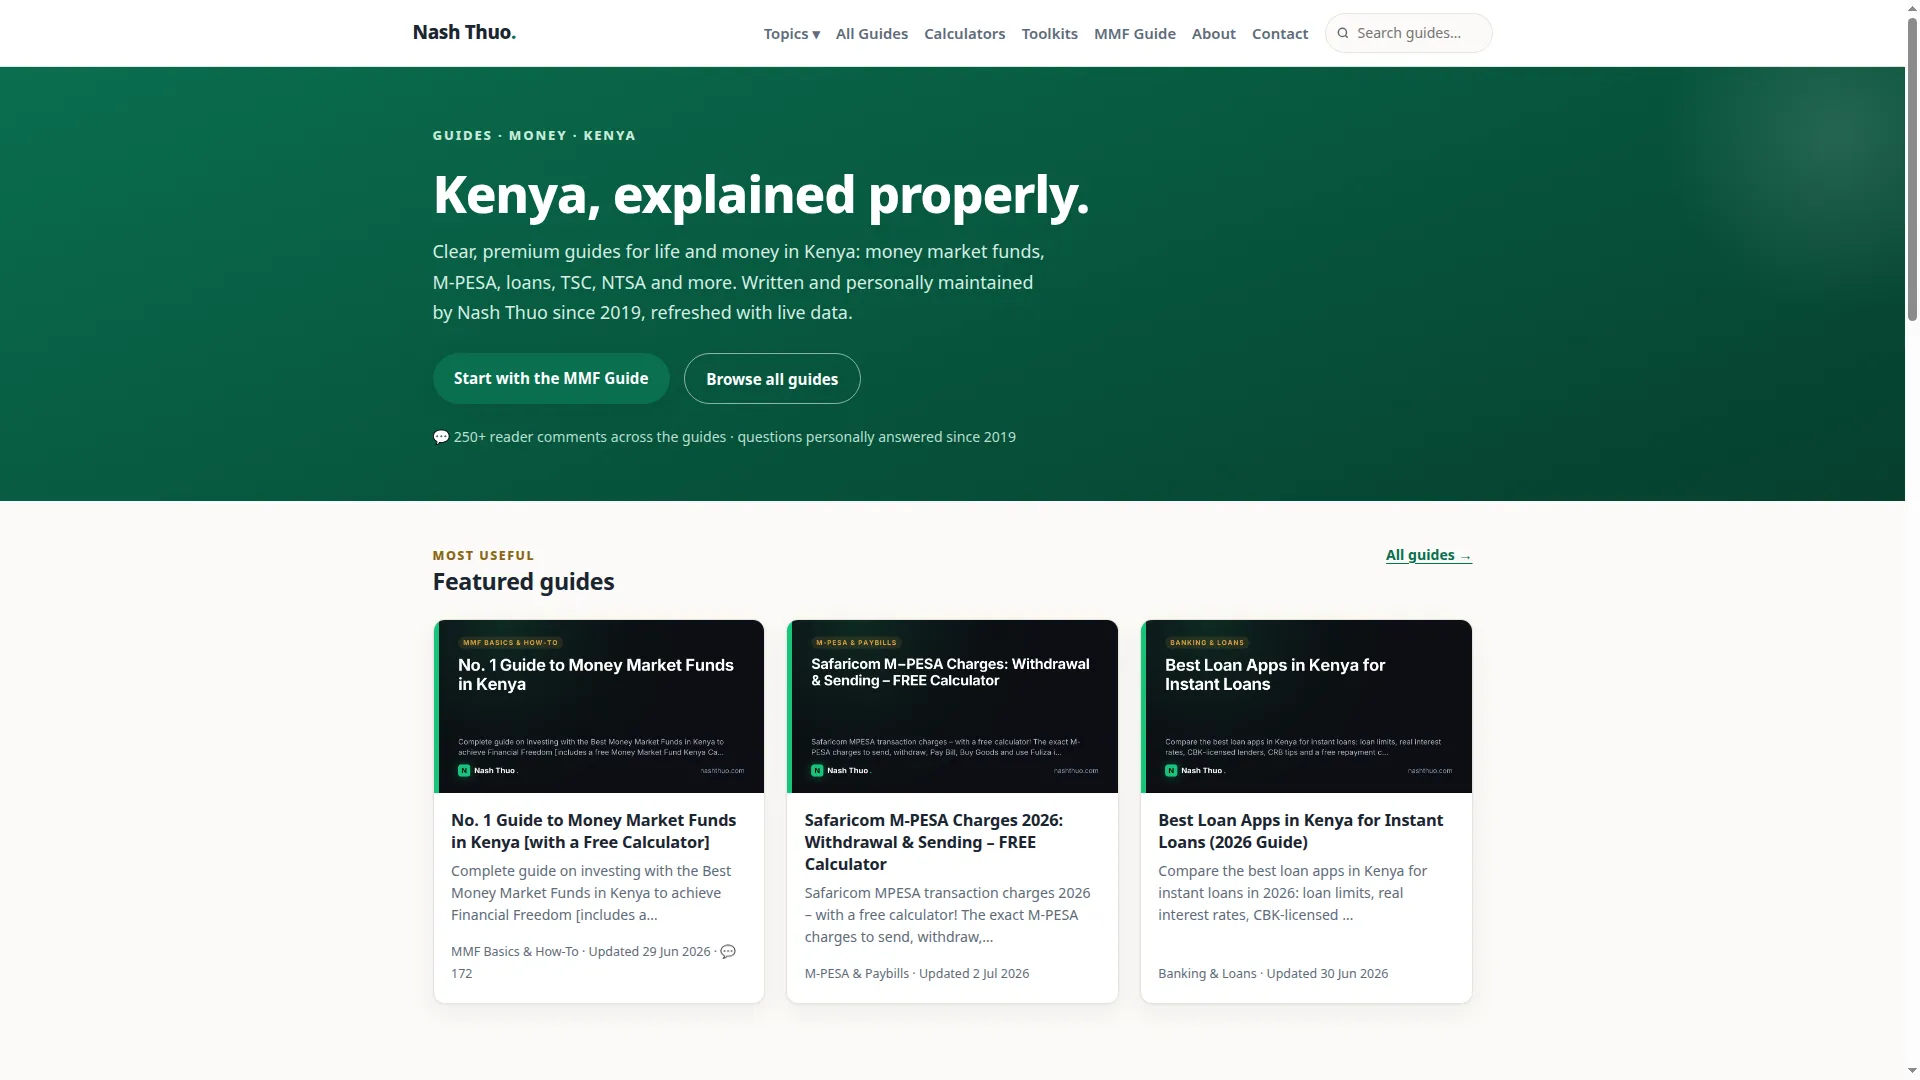Viewport: 1920px width, 1080px height.
Task: Expand the Topics dropdown menu
Action: 791,34
